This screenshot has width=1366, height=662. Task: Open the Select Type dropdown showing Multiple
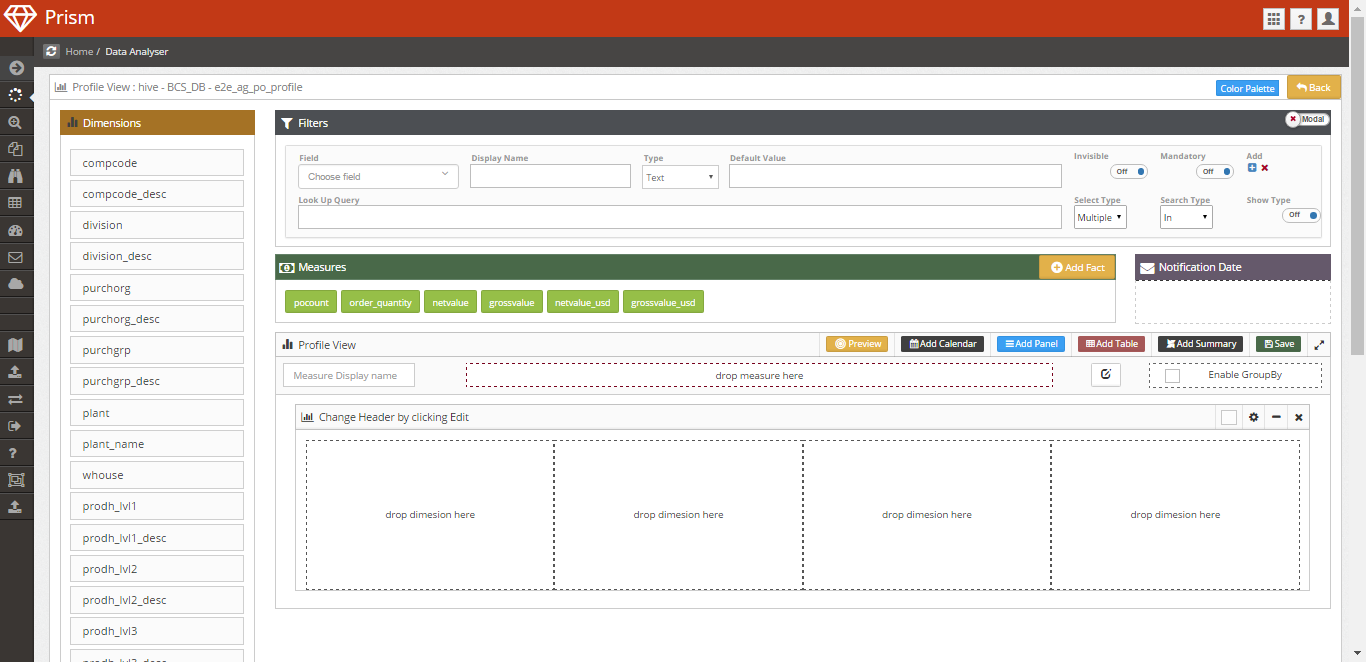[x=1100, y=217]
